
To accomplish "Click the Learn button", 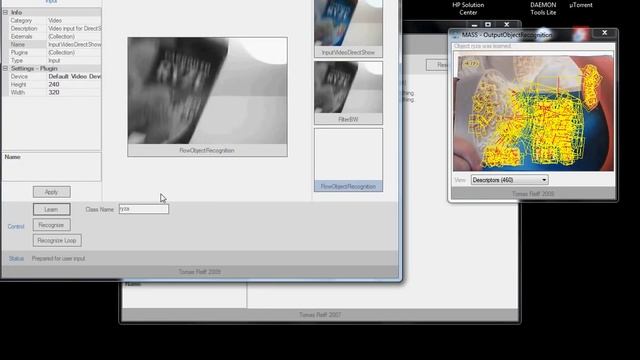I will (x=51, y=209).
